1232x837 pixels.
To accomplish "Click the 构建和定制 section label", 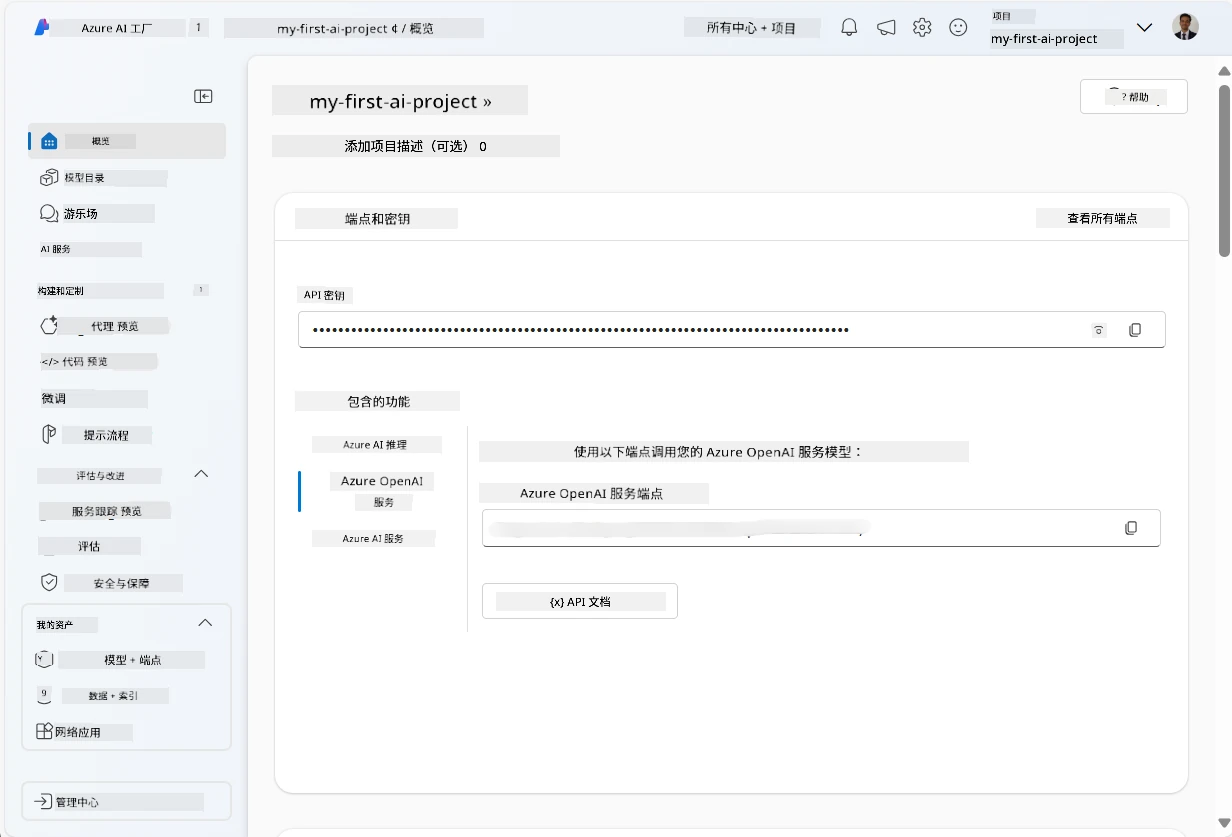I will coord(61,291).
